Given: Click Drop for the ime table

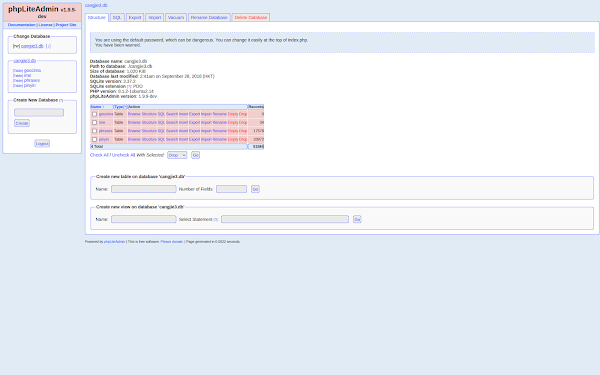Looking at the screenshot, I should (x=243, y=122).
